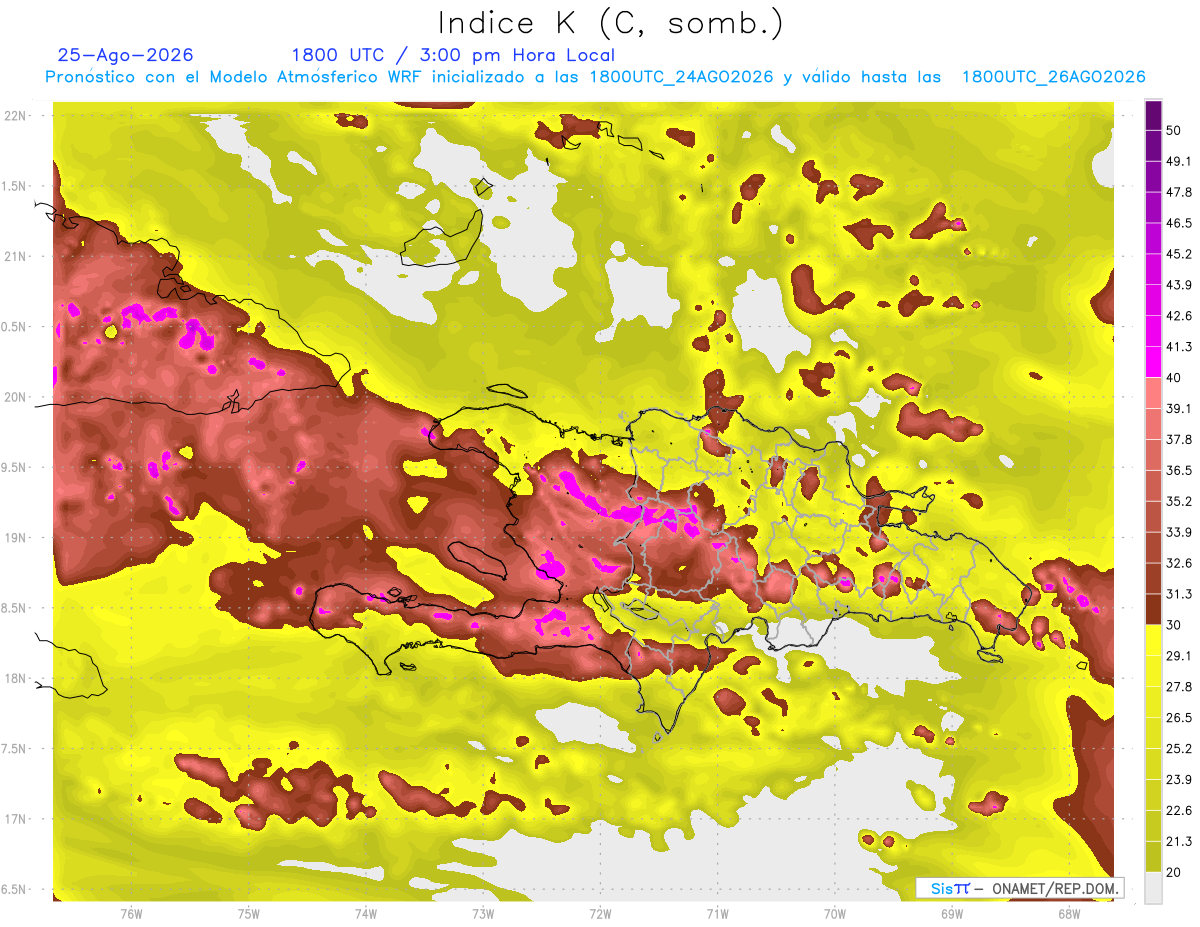Click the colorbar value '36.5'
This screenshot has height=927, width=1200.
1178,470
